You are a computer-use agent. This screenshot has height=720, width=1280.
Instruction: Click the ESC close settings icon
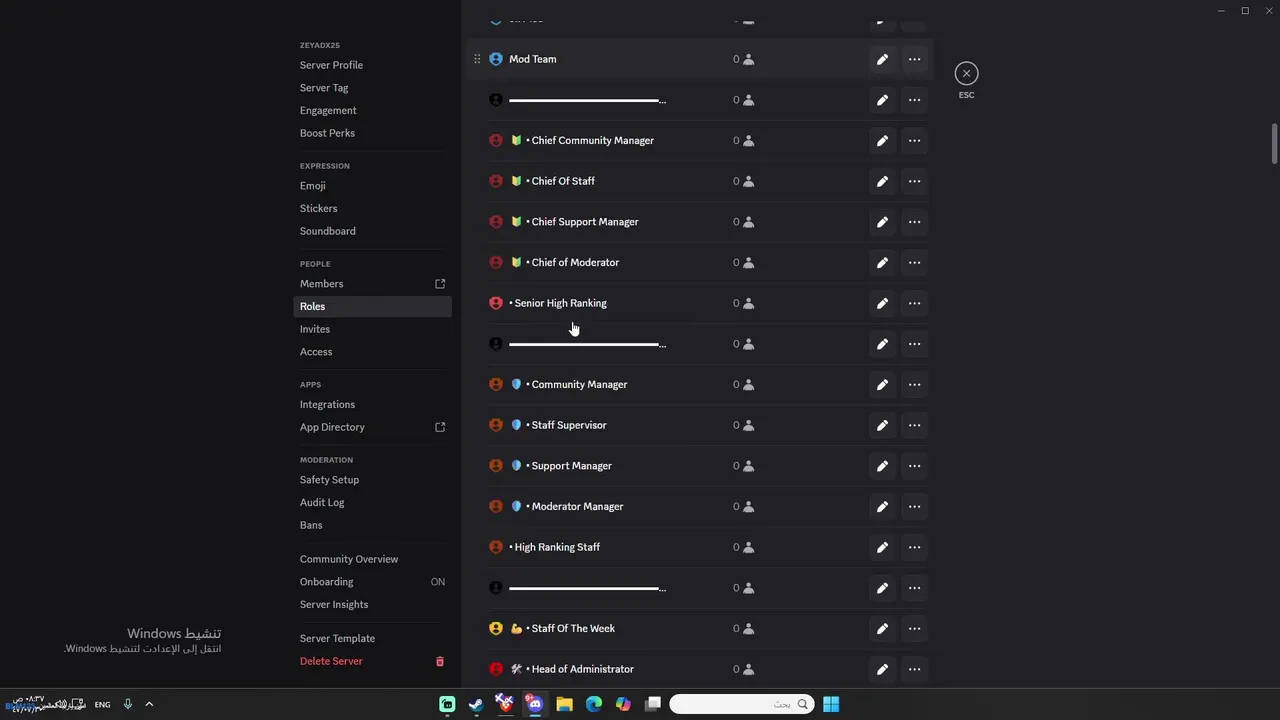(x=966, y=73)
